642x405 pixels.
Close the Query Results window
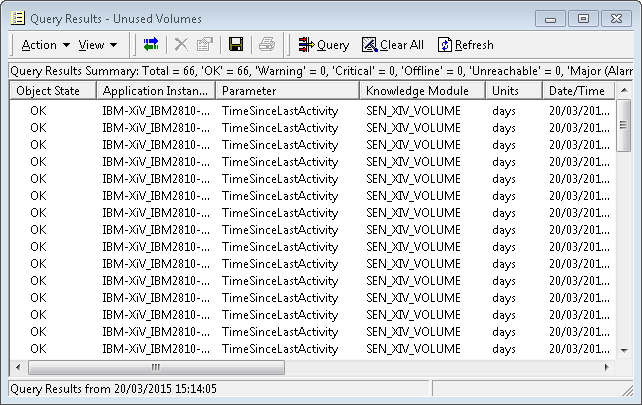point(616,19)
